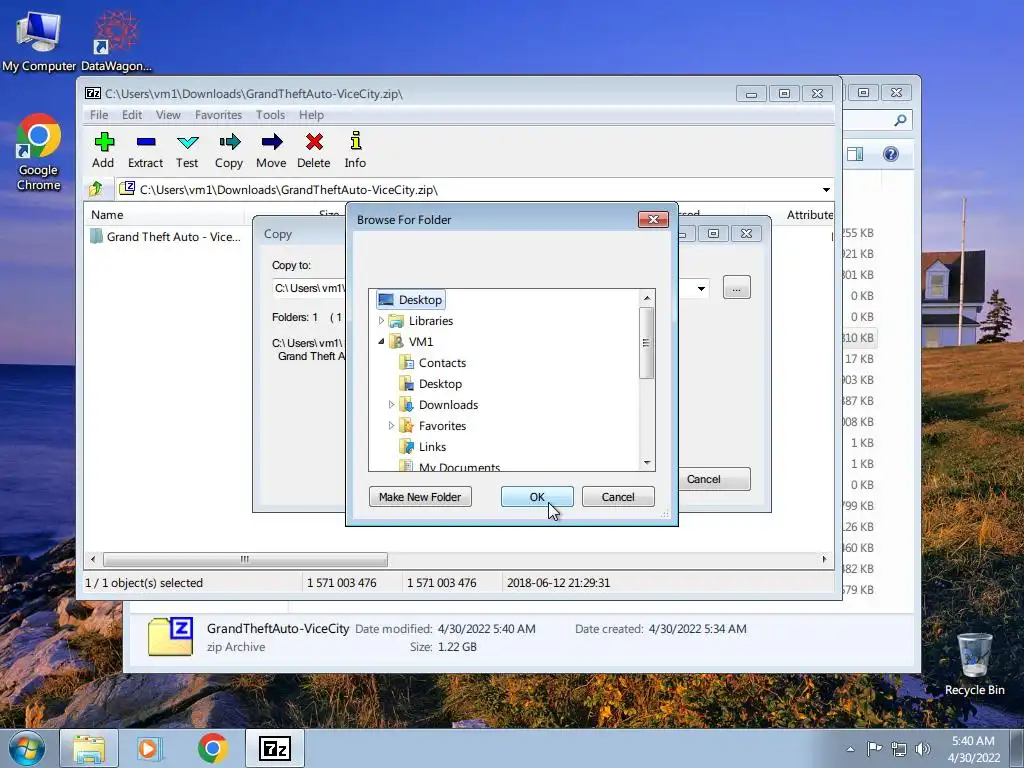Open the Copy to path dropdown
1024x768 pixels.
701,289
